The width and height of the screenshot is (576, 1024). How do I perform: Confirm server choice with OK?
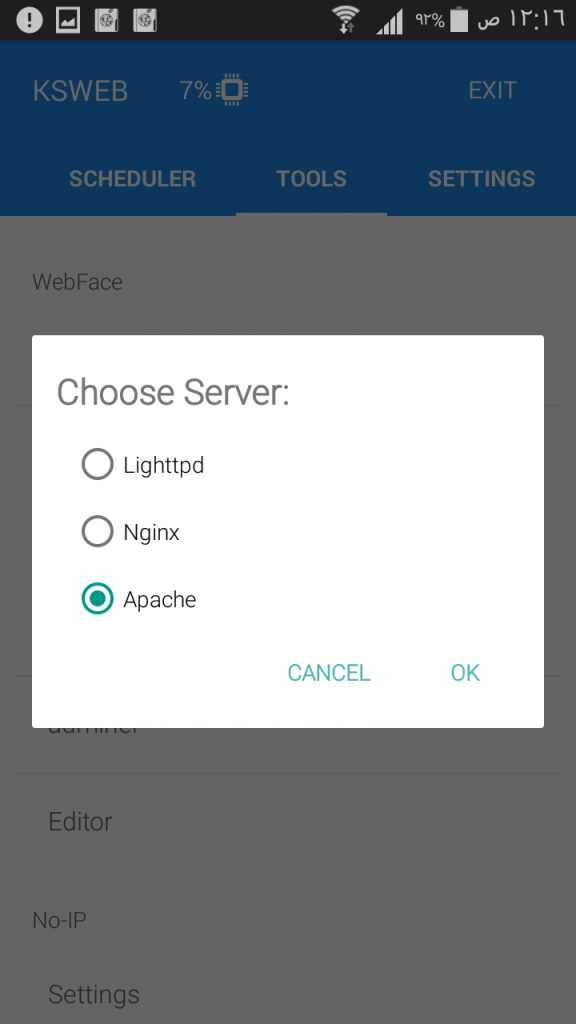pyautogui.click(x=465, y=673)
